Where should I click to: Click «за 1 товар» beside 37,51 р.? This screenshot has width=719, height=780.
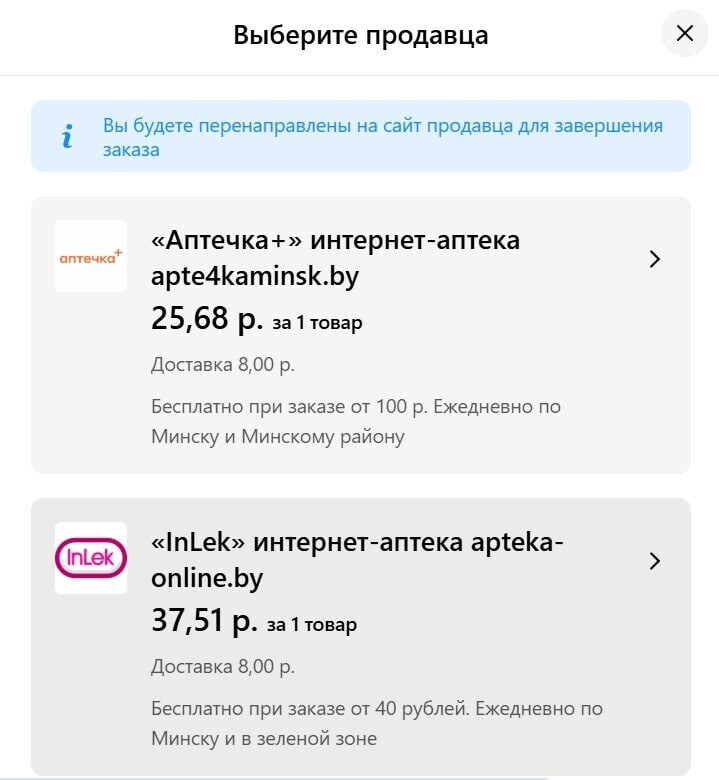click(x=311, y=625)
